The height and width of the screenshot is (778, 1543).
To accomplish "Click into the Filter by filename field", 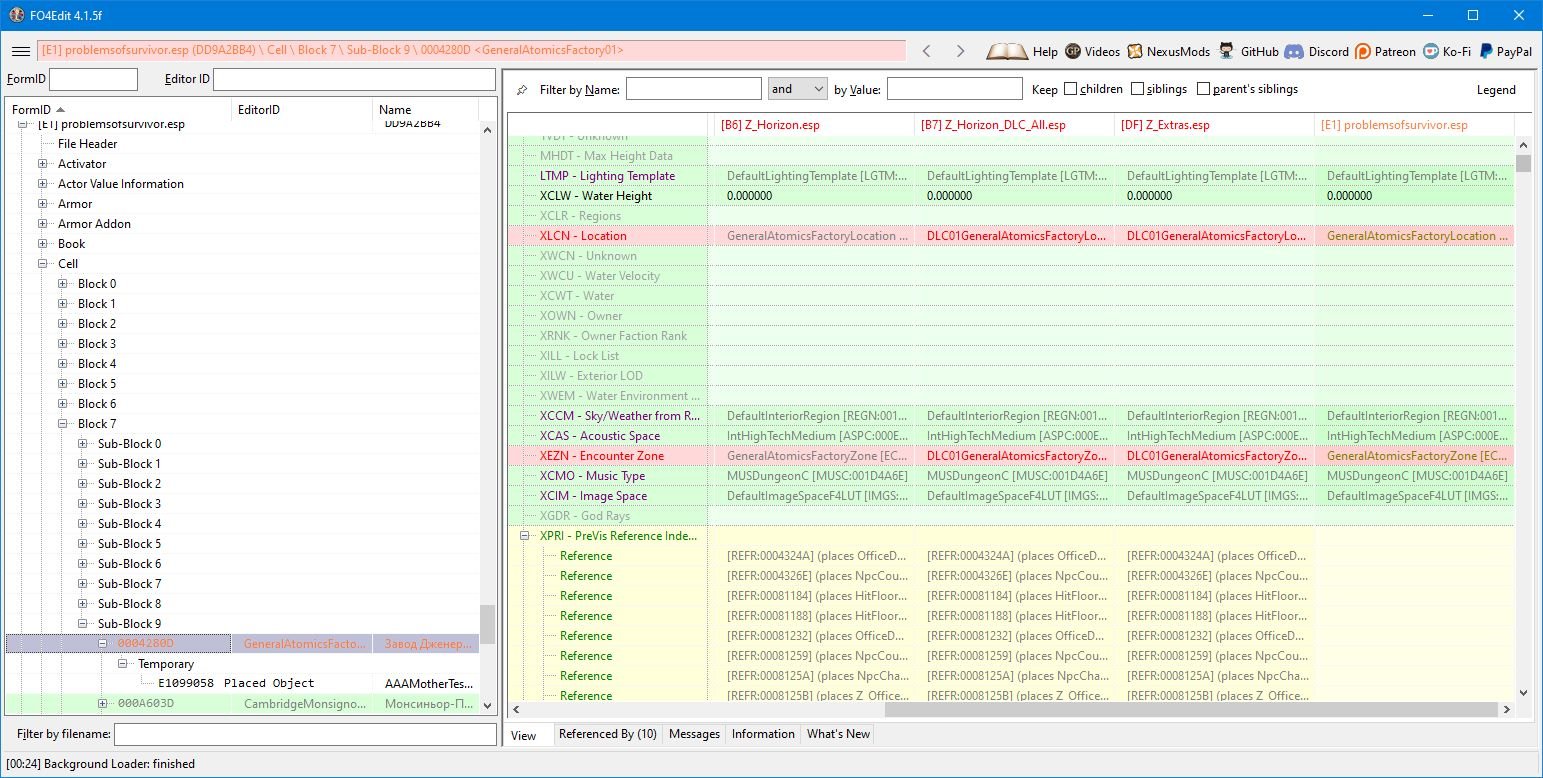I will tap(305, 735).
